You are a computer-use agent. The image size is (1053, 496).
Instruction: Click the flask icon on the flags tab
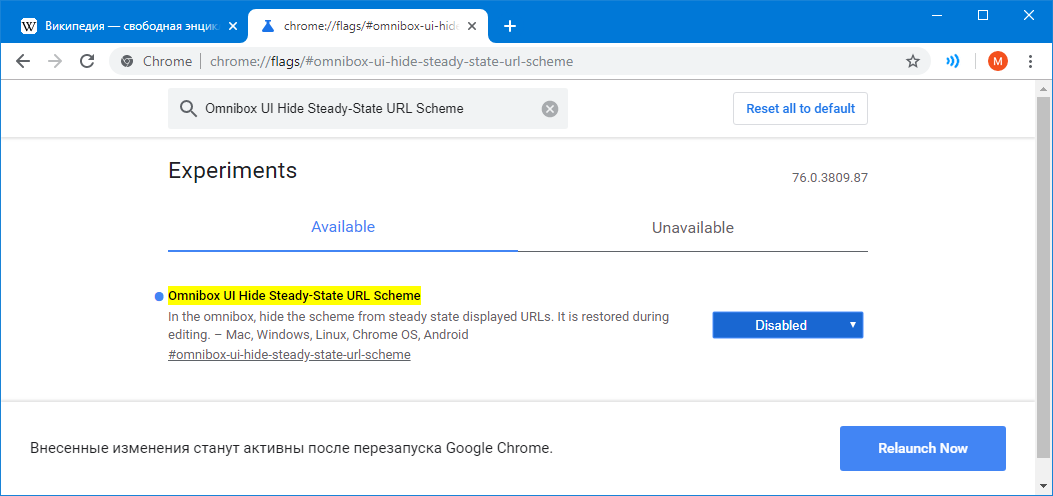[x=268, y=26]
